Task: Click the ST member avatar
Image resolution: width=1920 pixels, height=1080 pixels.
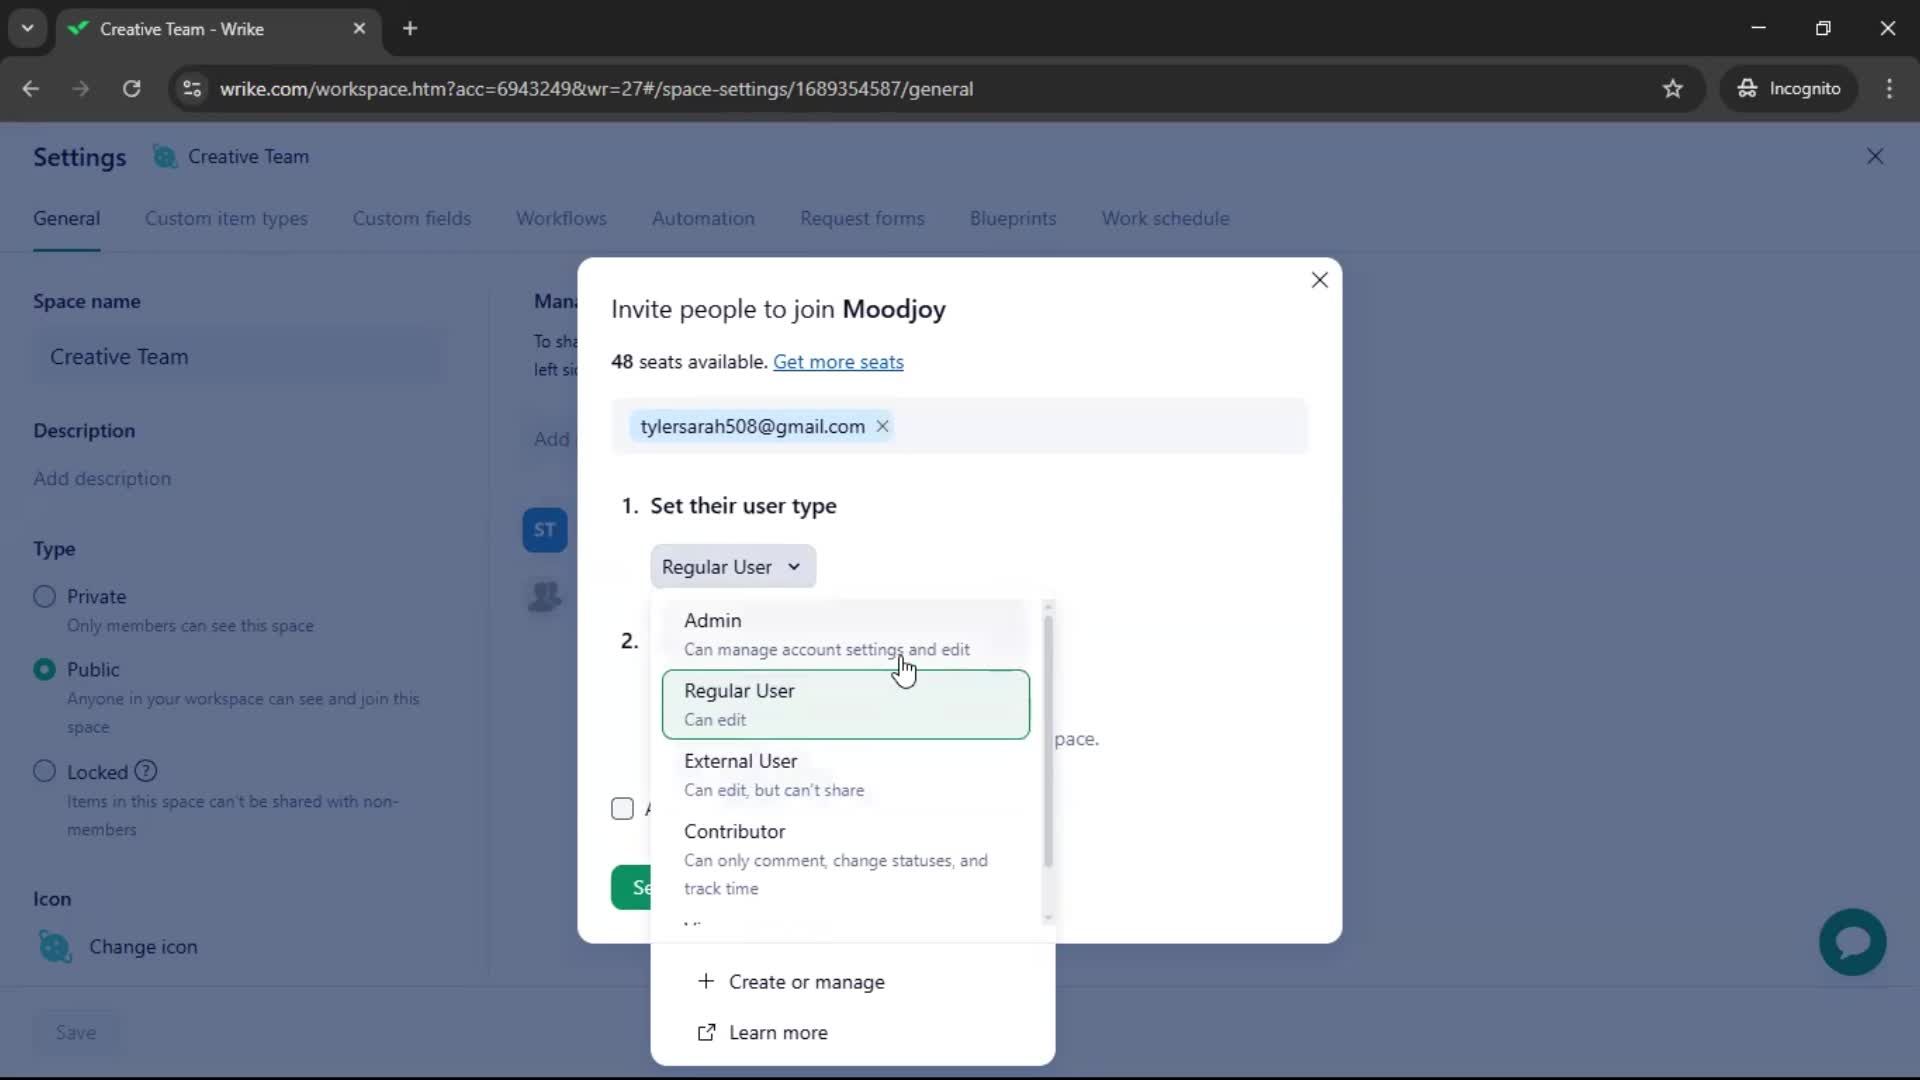Action: (x=545, y=530)
